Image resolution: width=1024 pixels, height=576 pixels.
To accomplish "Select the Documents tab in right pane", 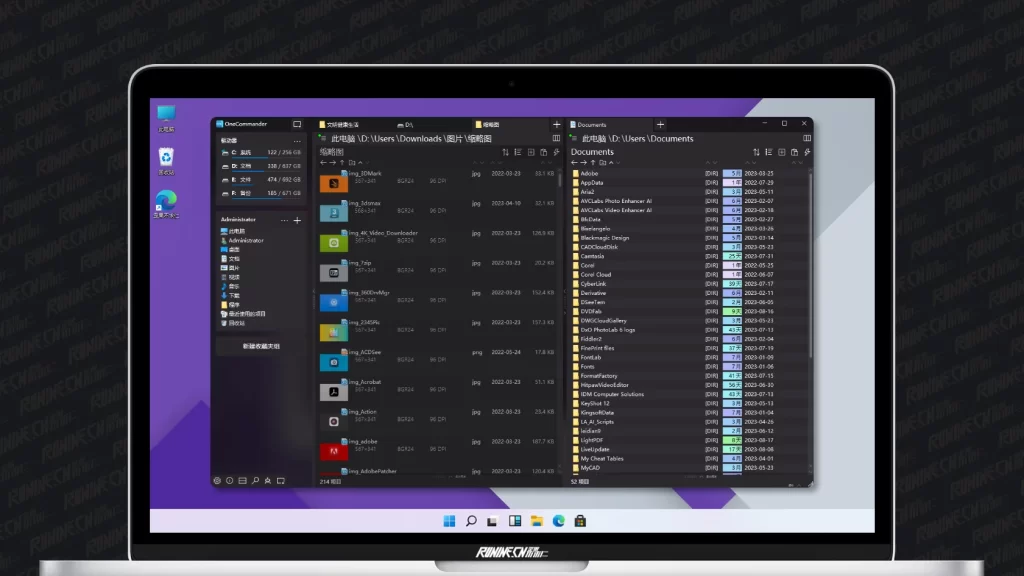I will [x=592, y=125].
